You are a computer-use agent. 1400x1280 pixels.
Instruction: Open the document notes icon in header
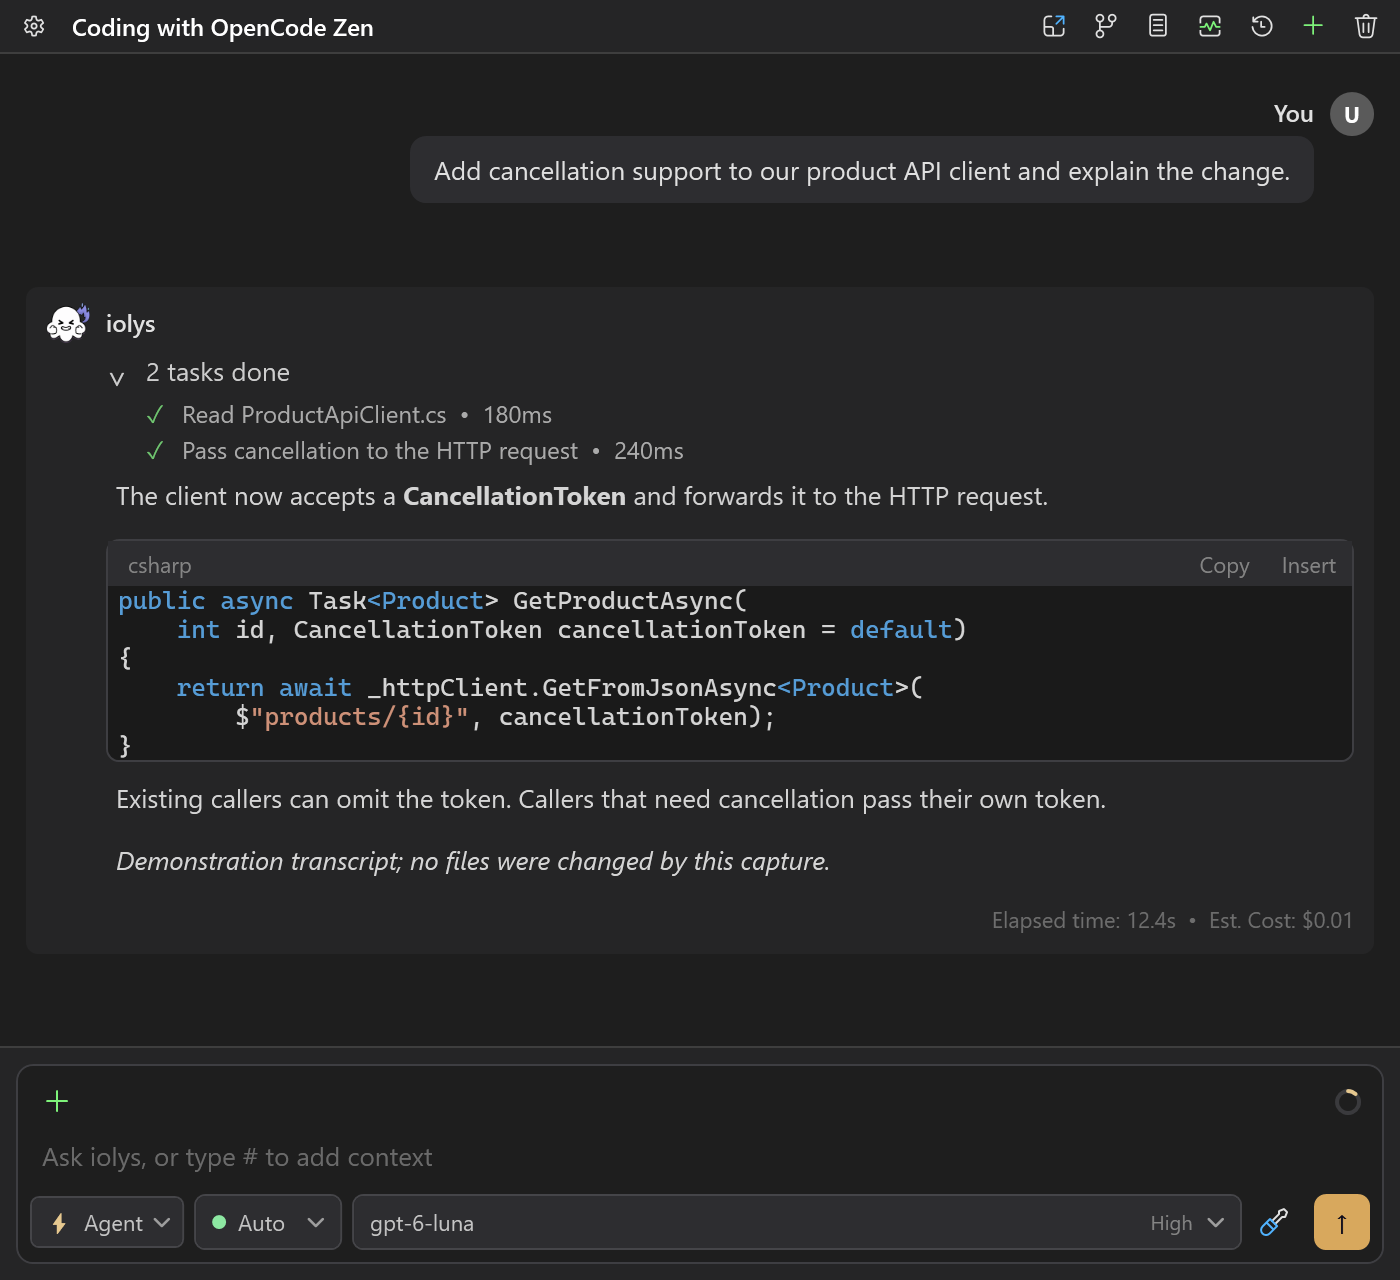[1158, 27]
